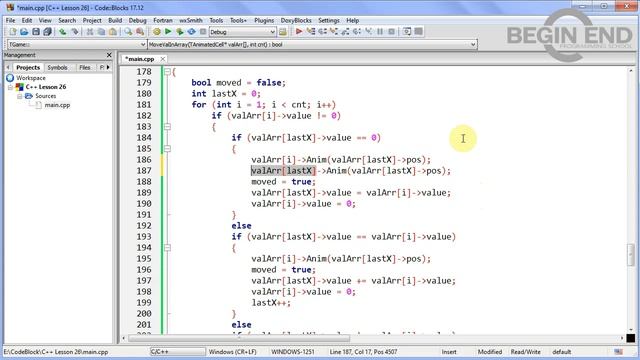
Task: Click the horizontal scrollbar thumb in editor
Action: pyautogui.click(x=239, y=338)
